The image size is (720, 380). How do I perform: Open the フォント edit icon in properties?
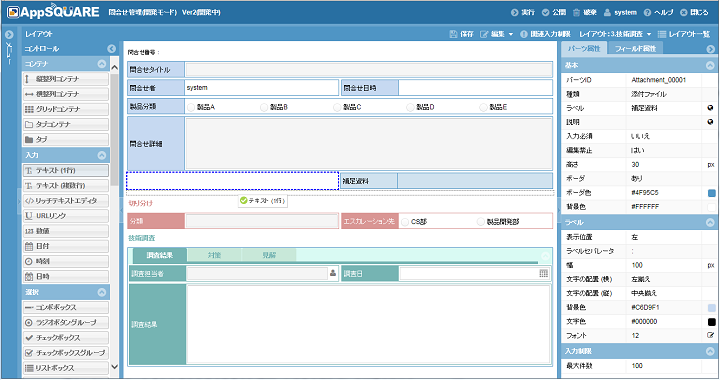(710, 335)
